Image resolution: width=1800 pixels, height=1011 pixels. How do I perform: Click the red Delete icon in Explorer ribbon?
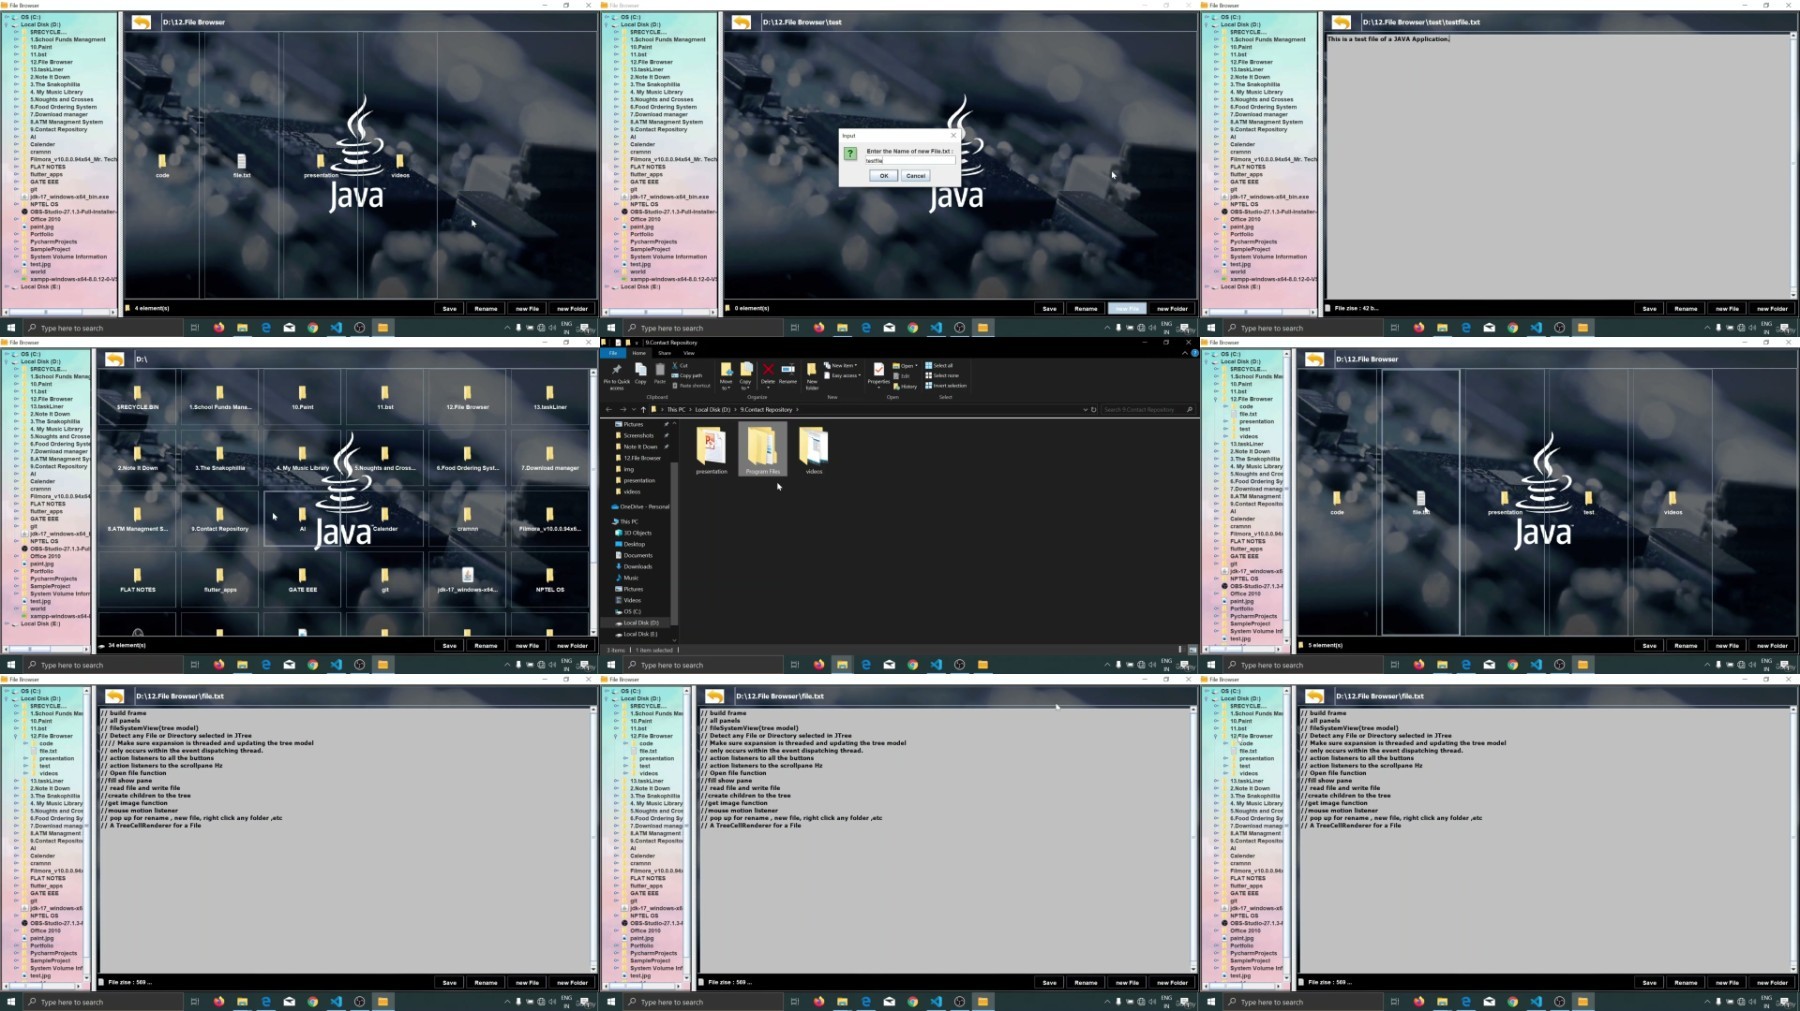point(768,371)
